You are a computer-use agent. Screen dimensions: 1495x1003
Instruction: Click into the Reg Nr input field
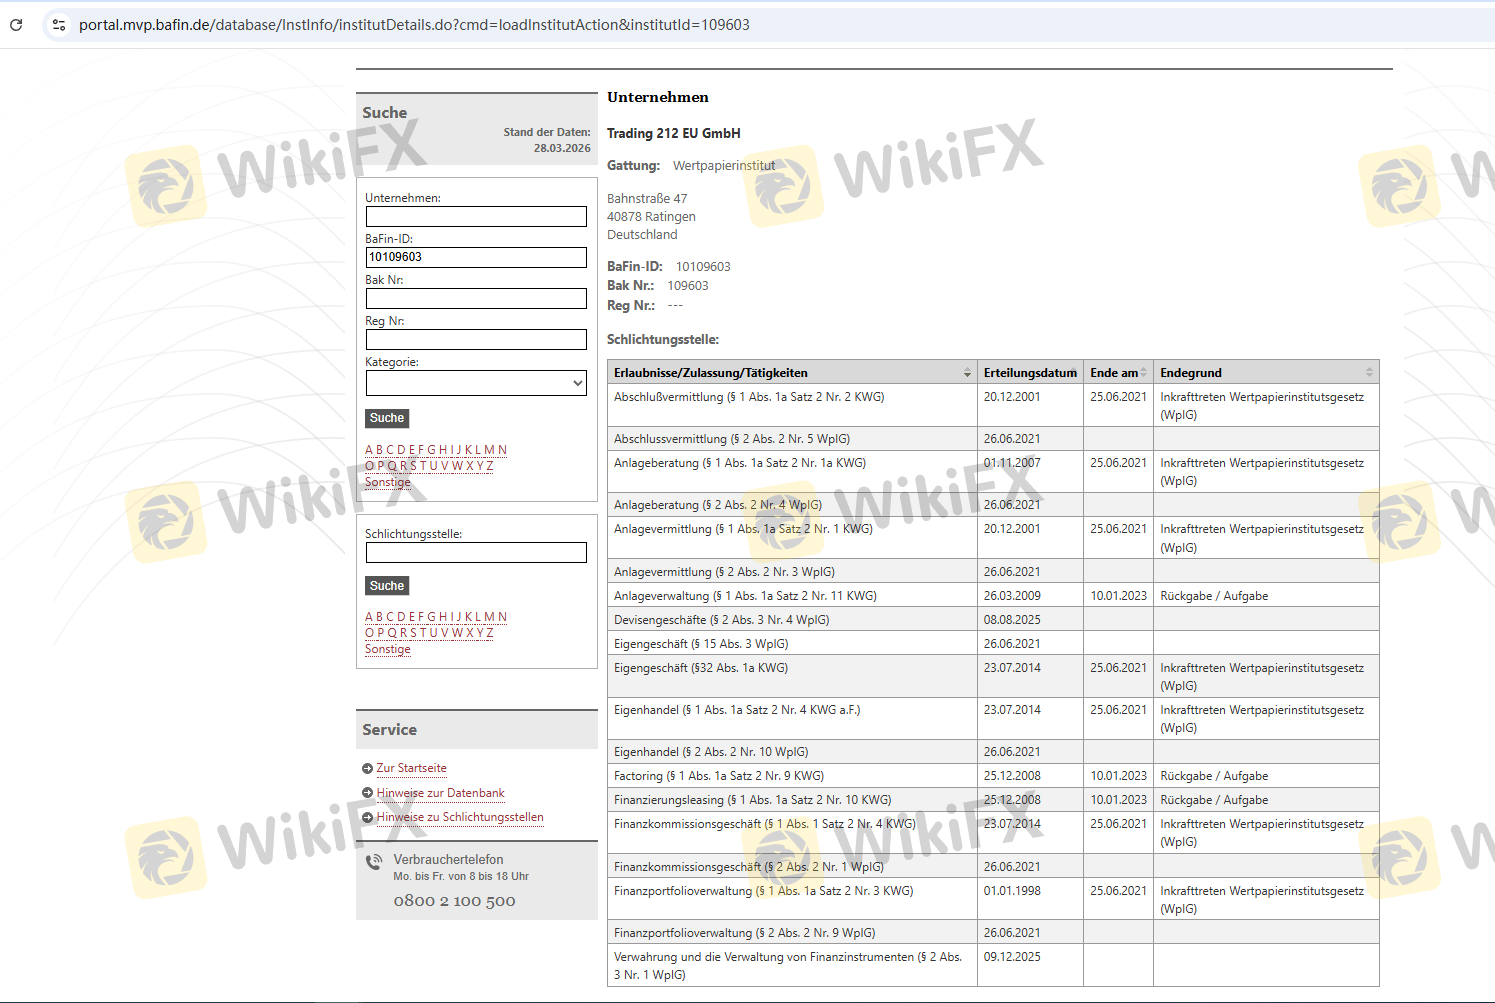(476, 340)
